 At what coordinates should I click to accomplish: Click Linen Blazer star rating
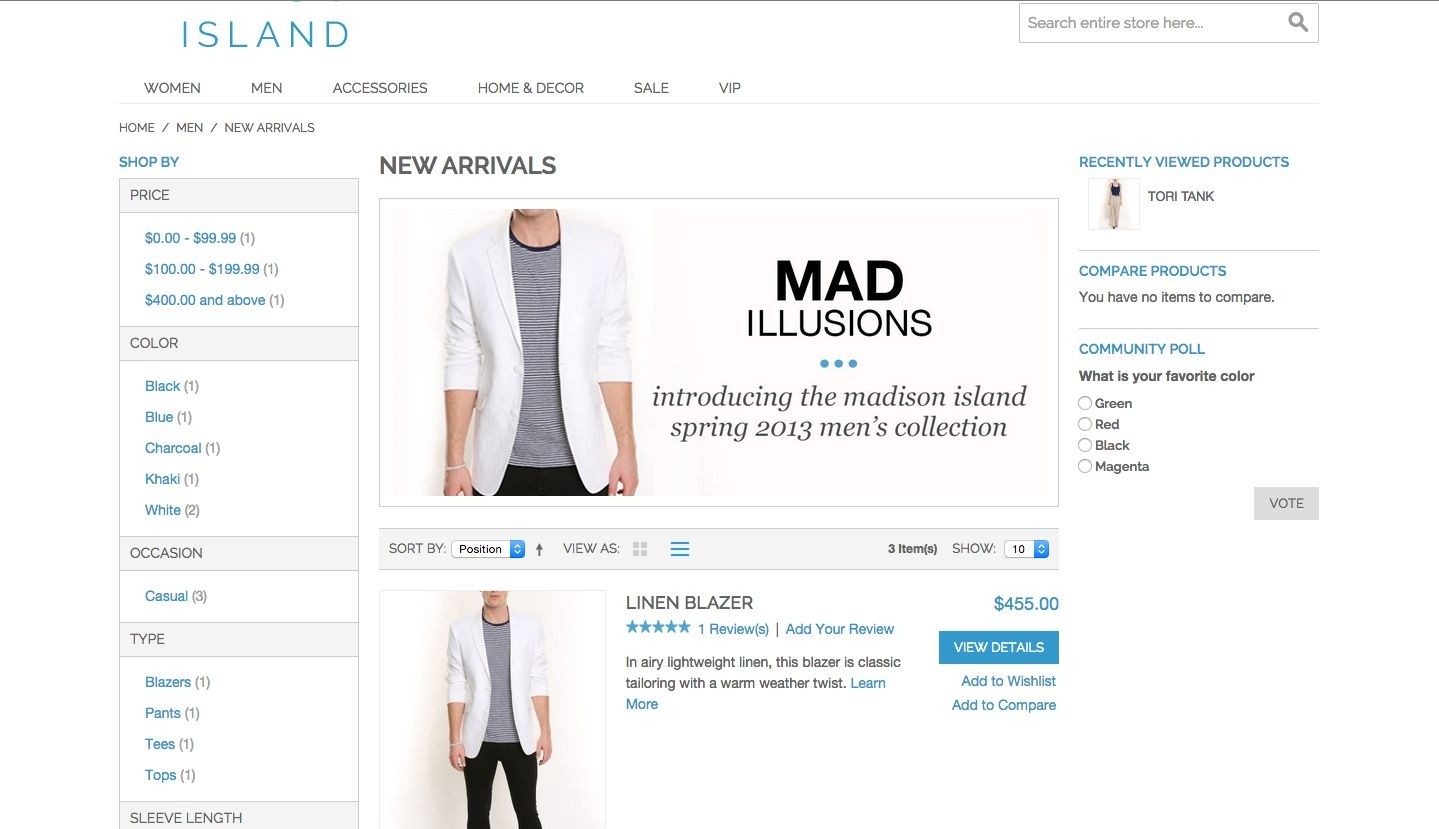tap(658, 628)
